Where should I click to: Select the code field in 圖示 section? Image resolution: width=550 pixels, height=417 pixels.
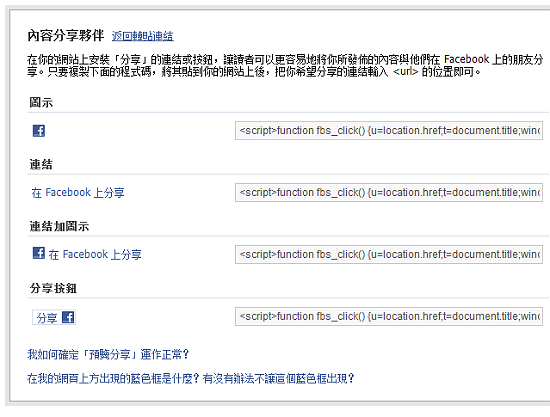coord(389,130)
